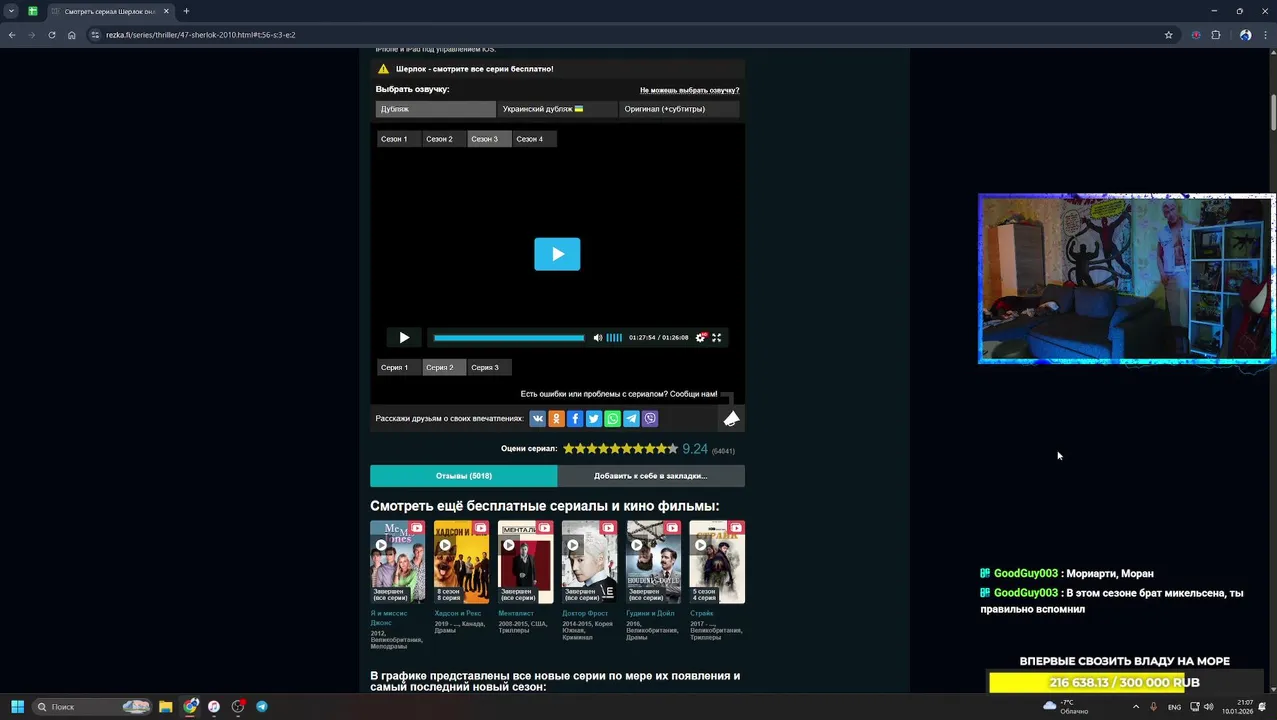Viewport: 1277px width, 720px height.
Task: Open the Windows Start menu
Action: tap(17, 707)
